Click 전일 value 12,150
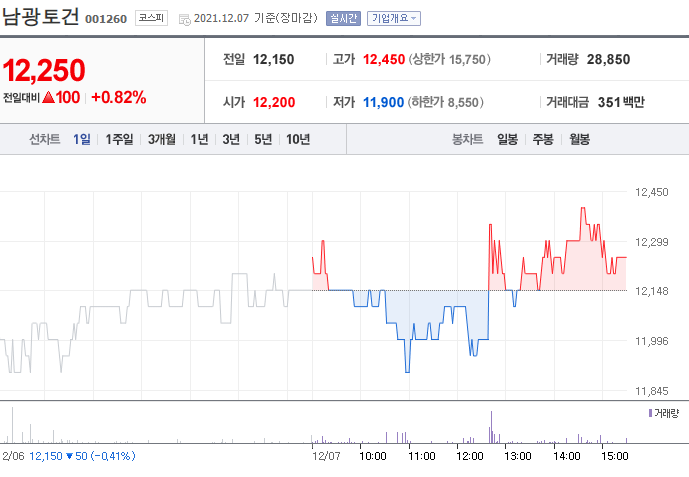689x477 pixels. pos(274,59)
